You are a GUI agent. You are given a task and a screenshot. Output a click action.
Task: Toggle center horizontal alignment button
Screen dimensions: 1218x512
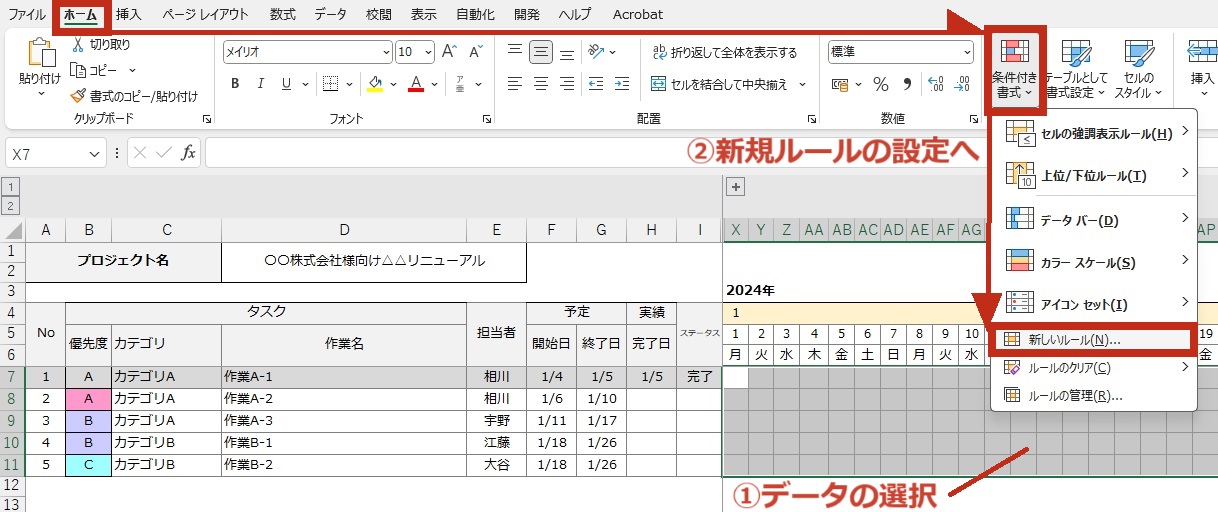[541, 84]
